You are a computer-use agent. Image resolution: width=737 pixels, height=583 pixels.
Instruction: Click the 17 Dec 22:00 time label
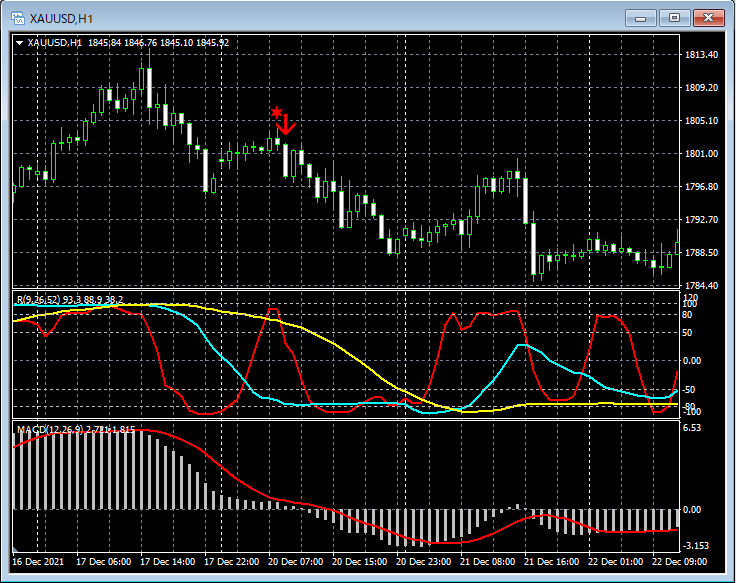(x=232, y=561)
